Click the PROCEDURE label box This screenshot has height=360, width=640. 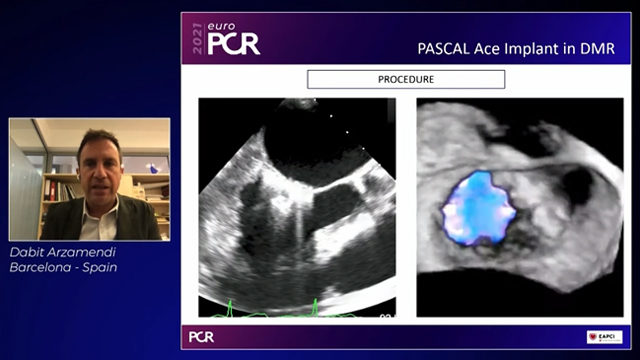click(x=406, y=79)
